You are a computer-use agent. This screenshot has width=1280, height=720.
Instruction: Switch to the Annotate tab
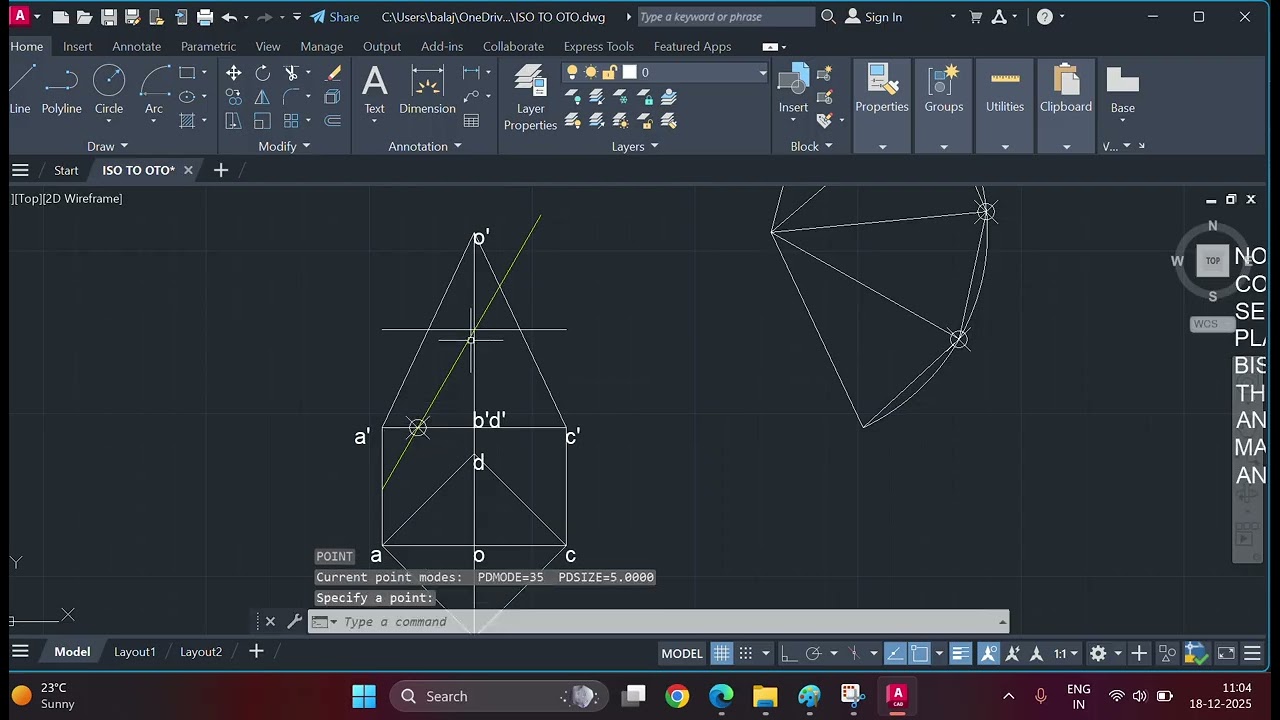click(x=136, y=46)
